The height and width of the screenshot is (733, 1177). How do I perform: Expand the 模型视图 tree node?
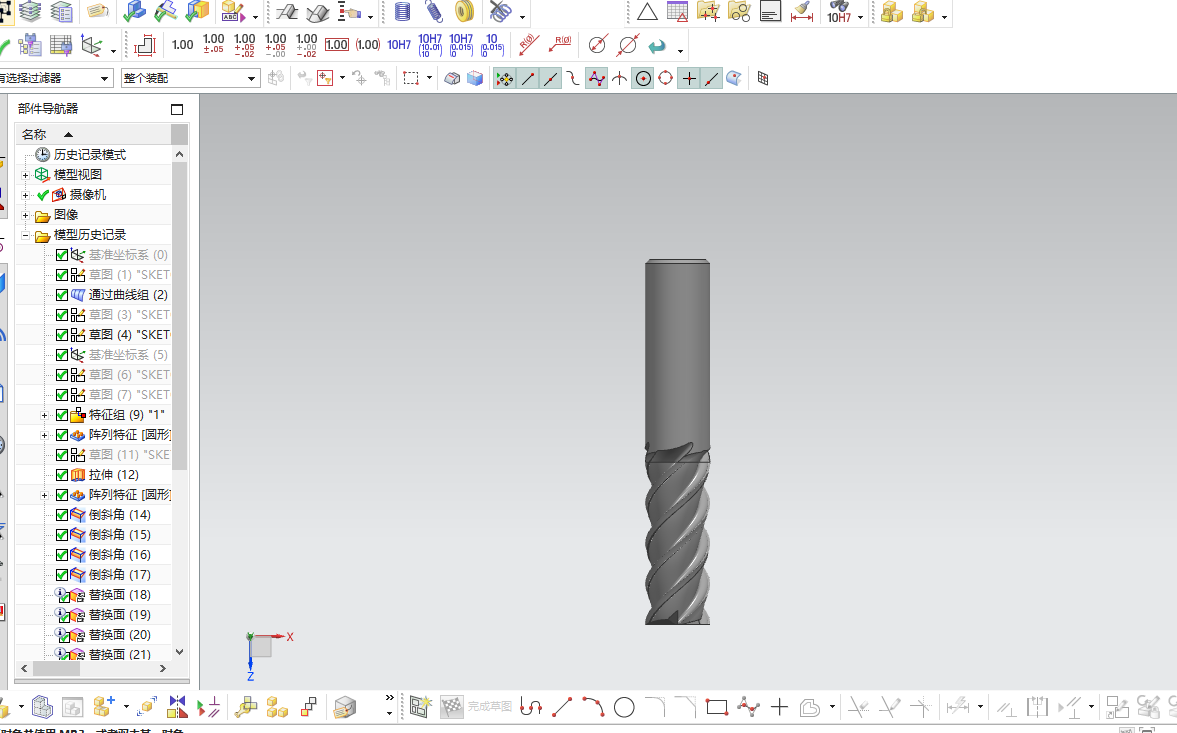[26, 175]
